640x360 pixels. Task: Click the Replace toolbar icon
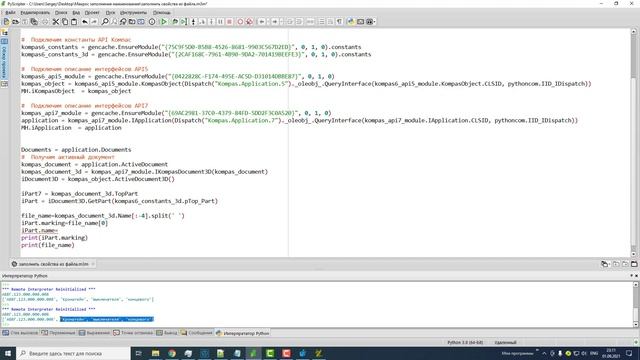pyautogui.click(x=123, y=22)
